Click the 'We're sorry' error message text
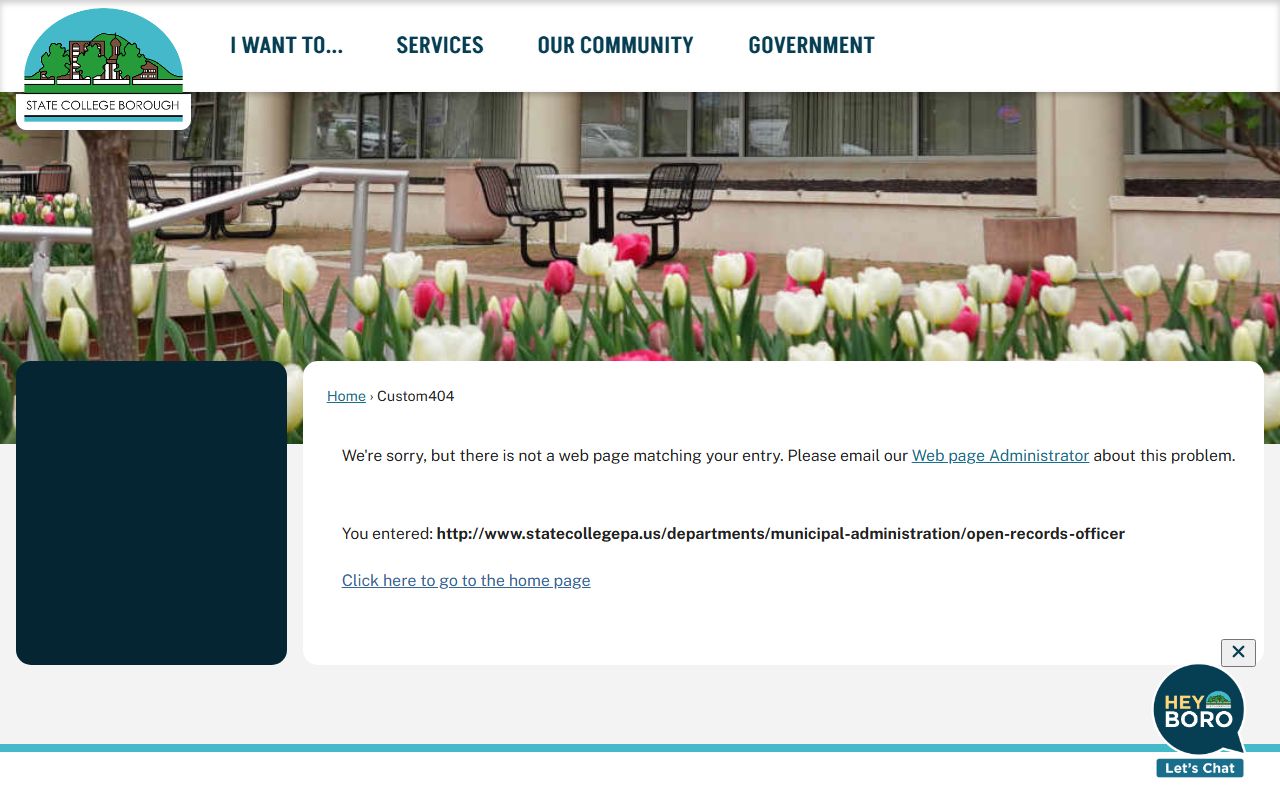 789,455
